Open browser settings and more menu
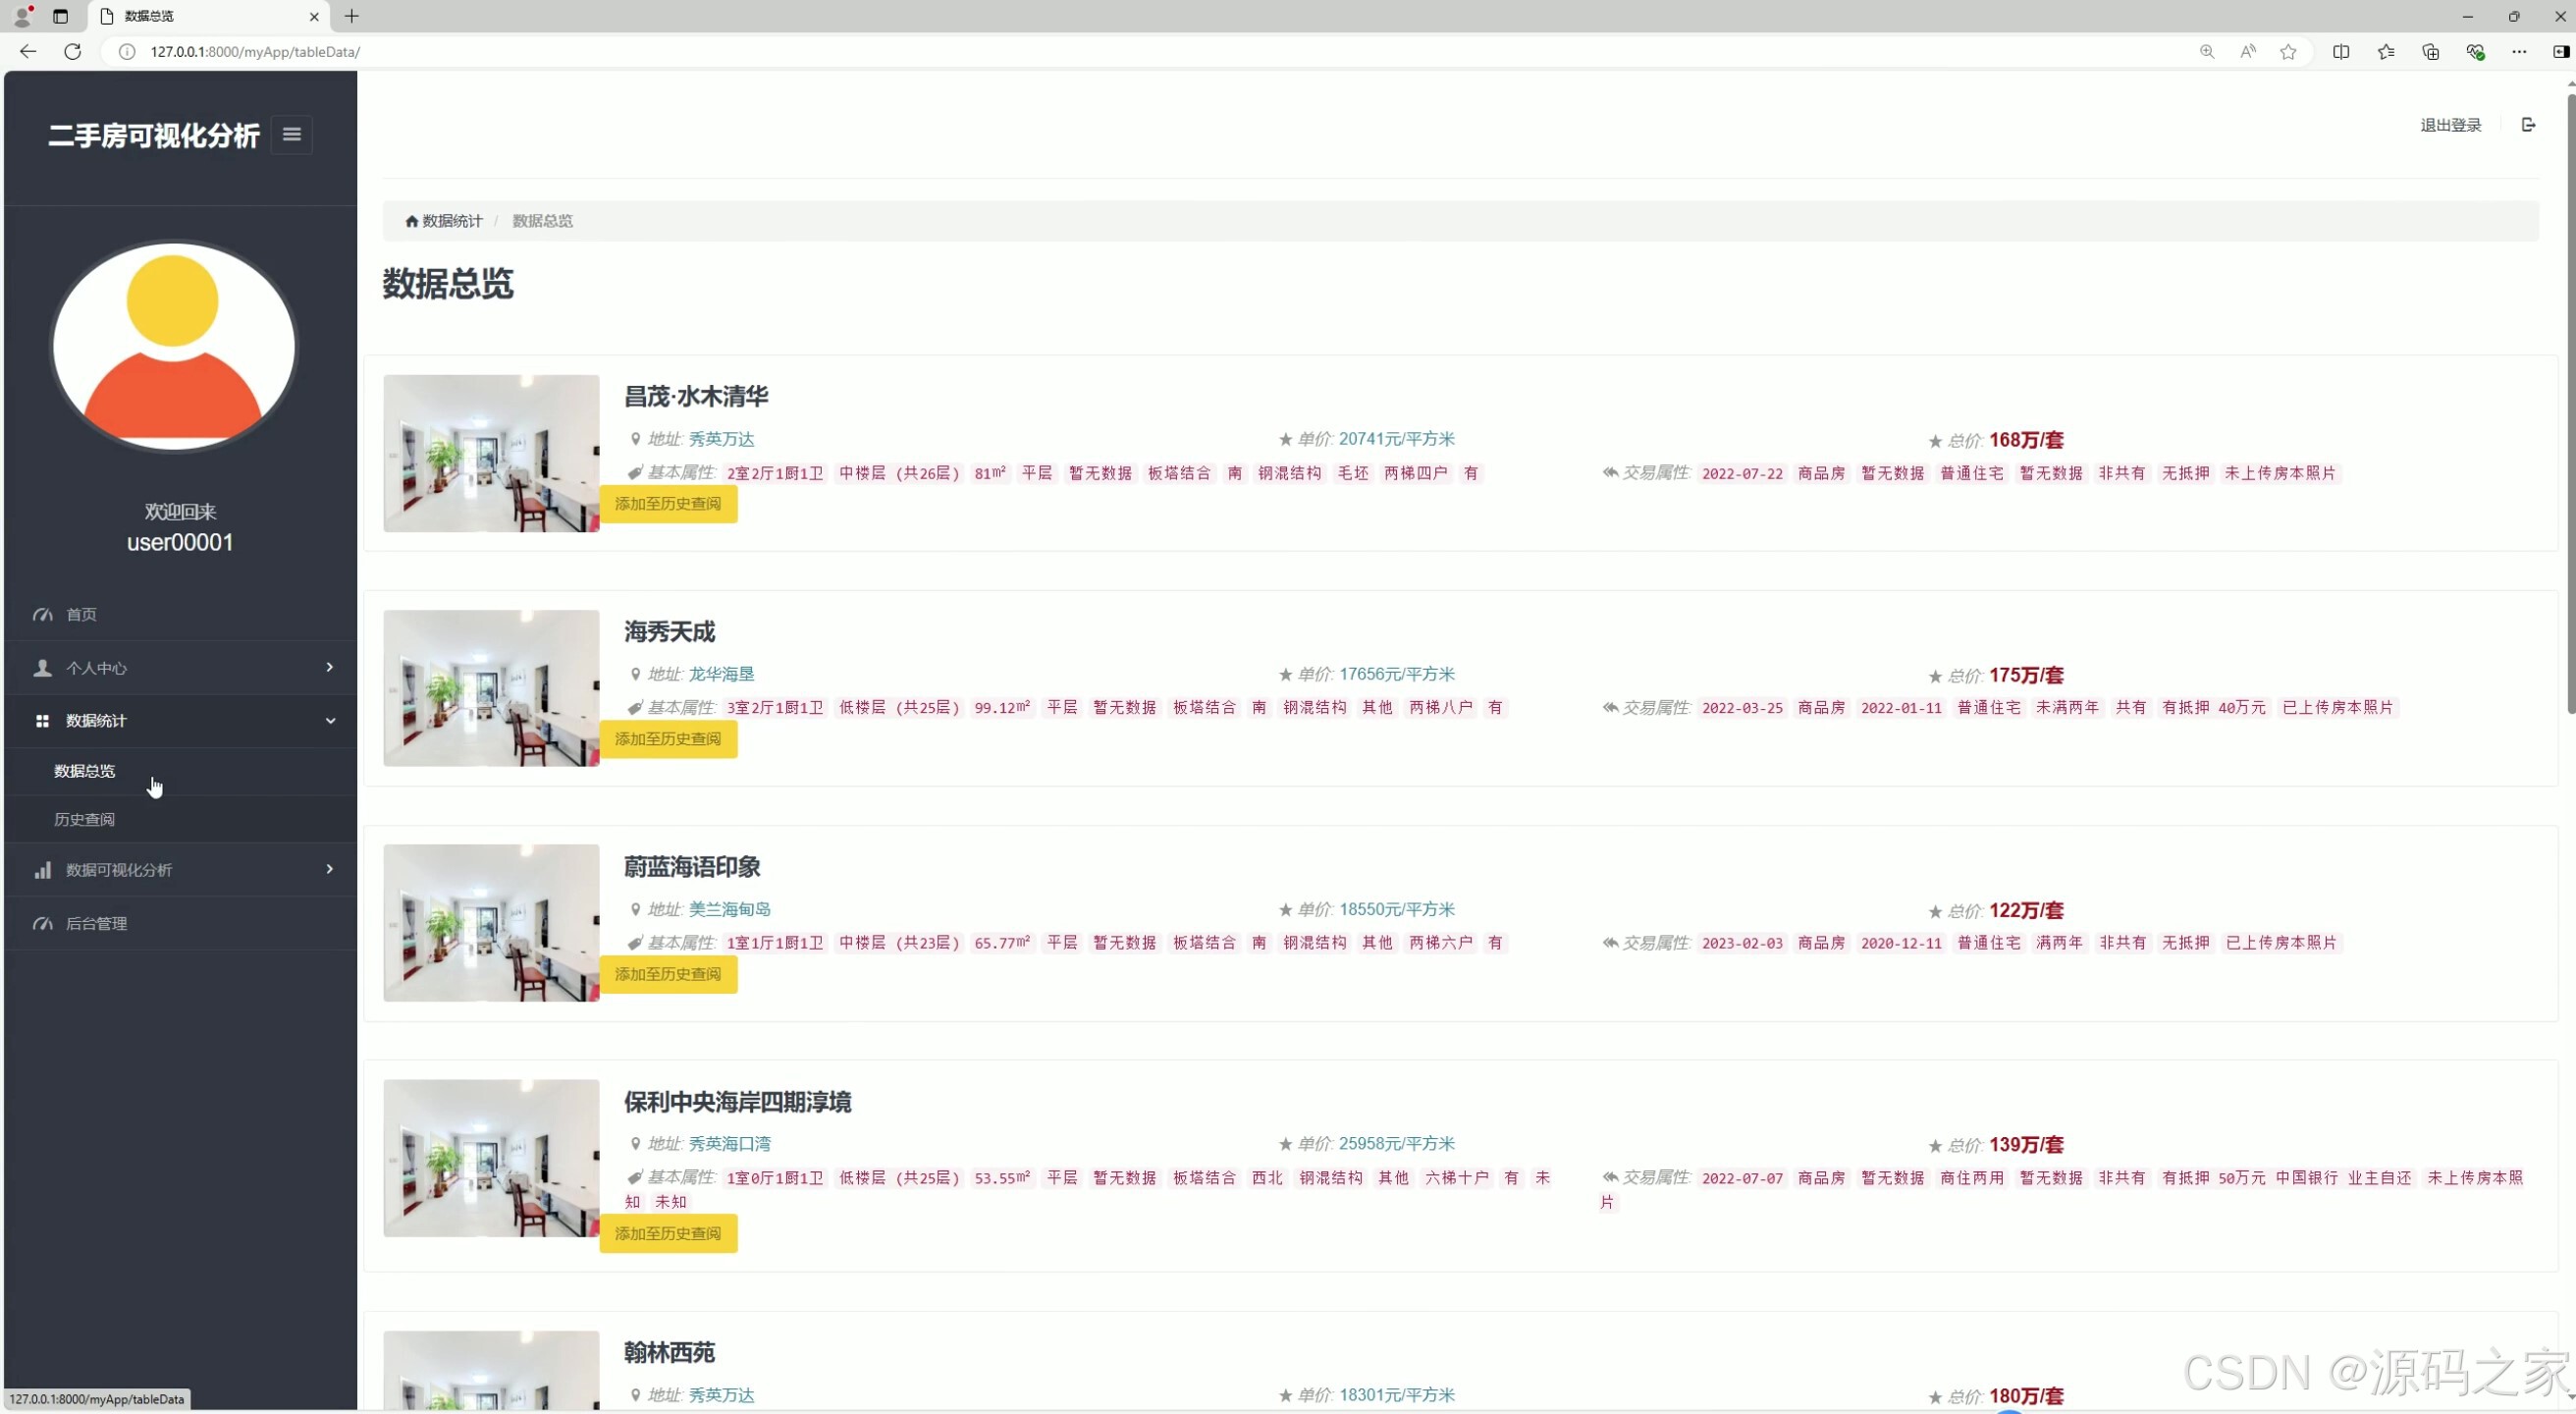 pyautogui.click(x=2518, y=52)
